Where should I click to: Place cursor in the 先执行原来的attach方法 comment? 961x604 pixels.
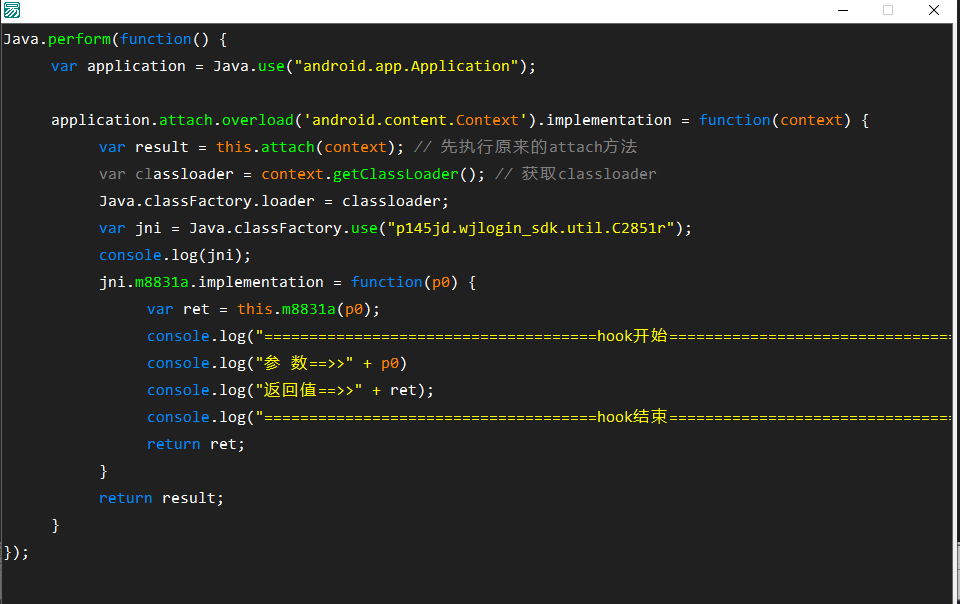pyautogui.click(x=538, y=147)
